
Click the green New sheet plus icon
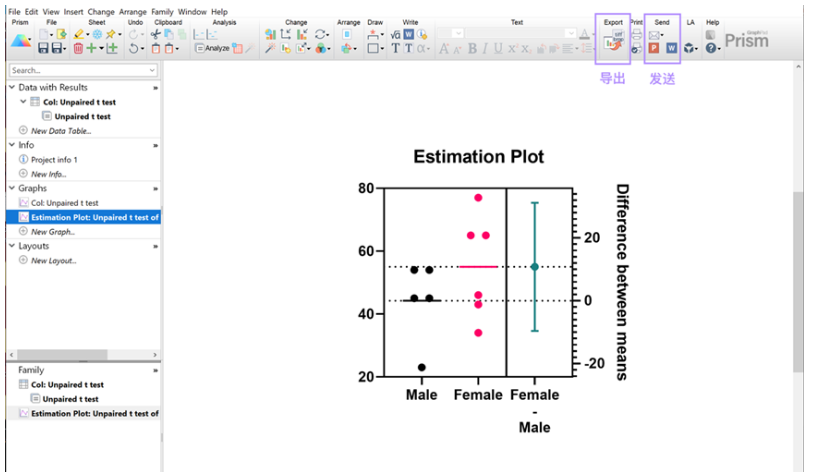[x=91, y=48]
